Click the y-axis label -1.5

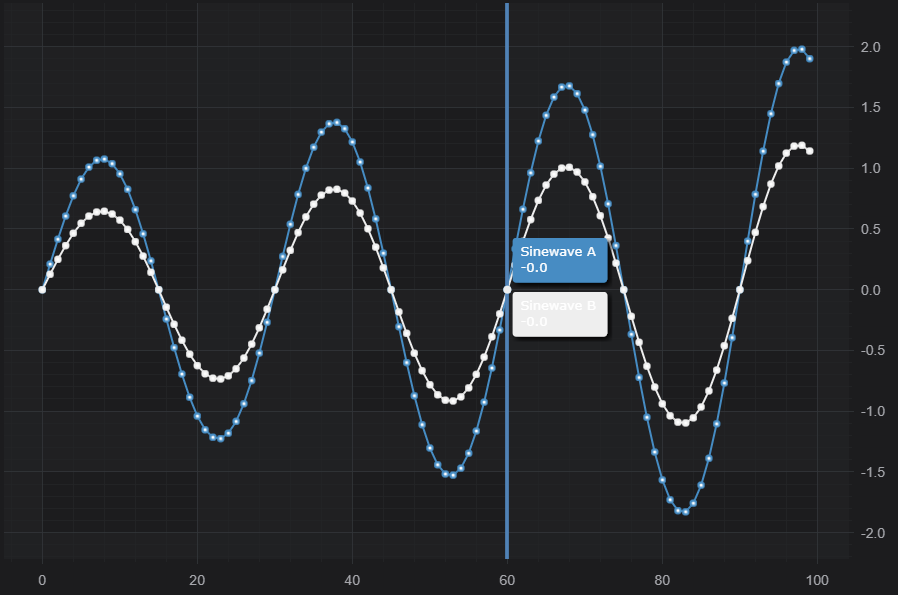[x=868, y=472]
